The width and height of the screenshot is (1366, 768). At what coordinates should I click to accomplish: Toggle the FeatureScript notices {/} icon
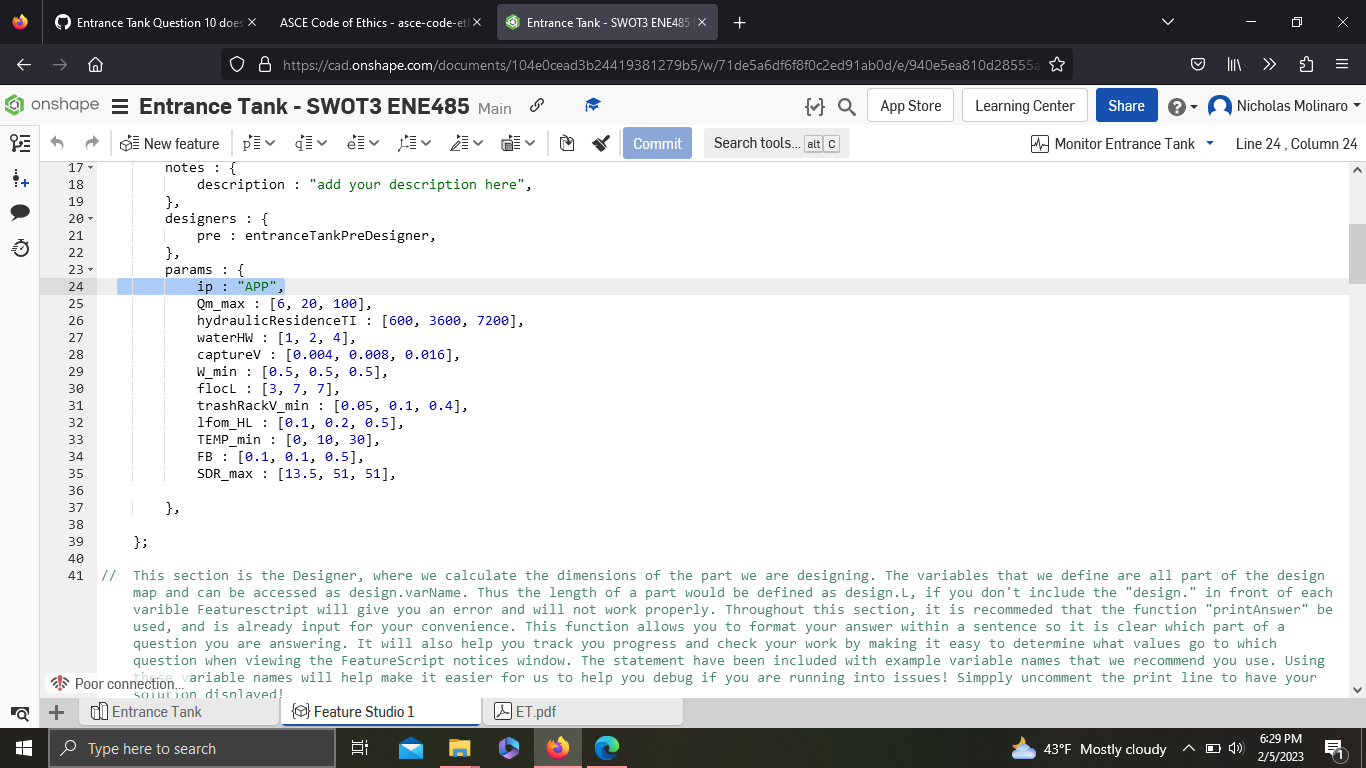(x=815, y=105)
